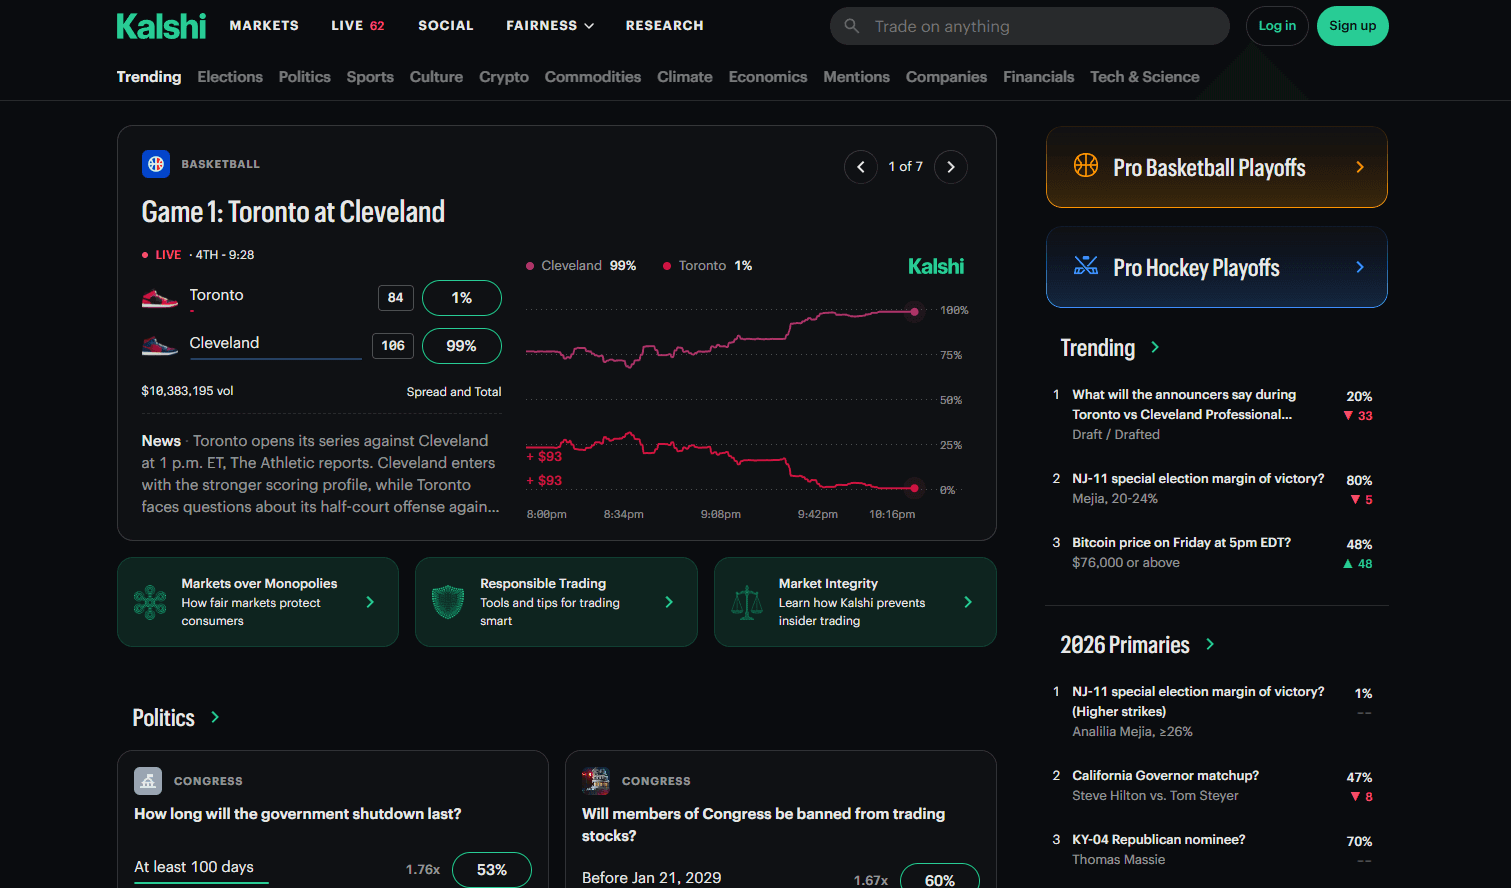Go to previous featured market arrow
1511x888 pixels.
tap(861, 167)
